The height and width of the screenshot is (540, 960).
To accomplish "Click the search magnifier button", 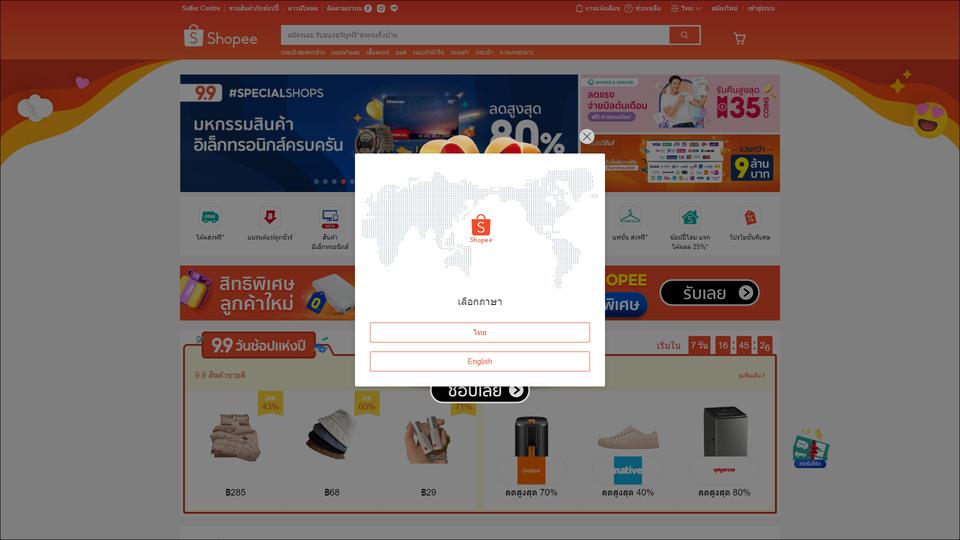I will click(684, 35).
